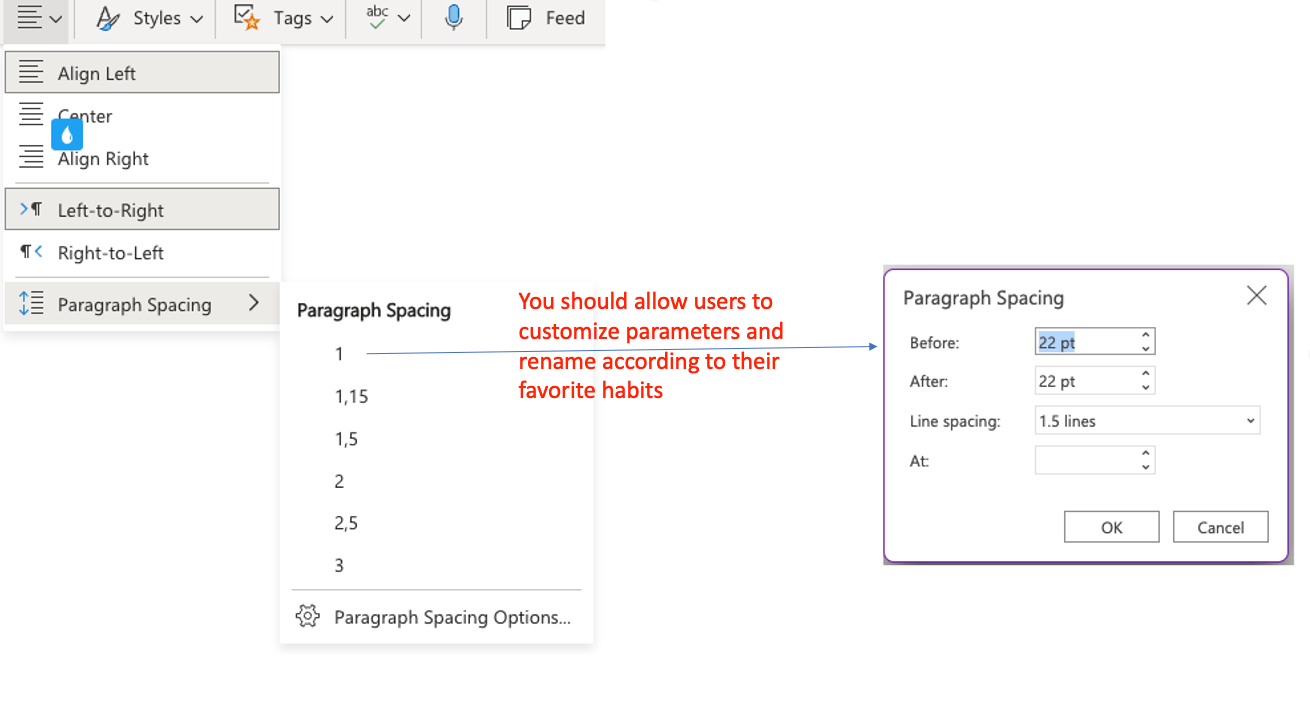
Task: Decrease the After value with its down arrow
Action: click(x=1146, y=388)
